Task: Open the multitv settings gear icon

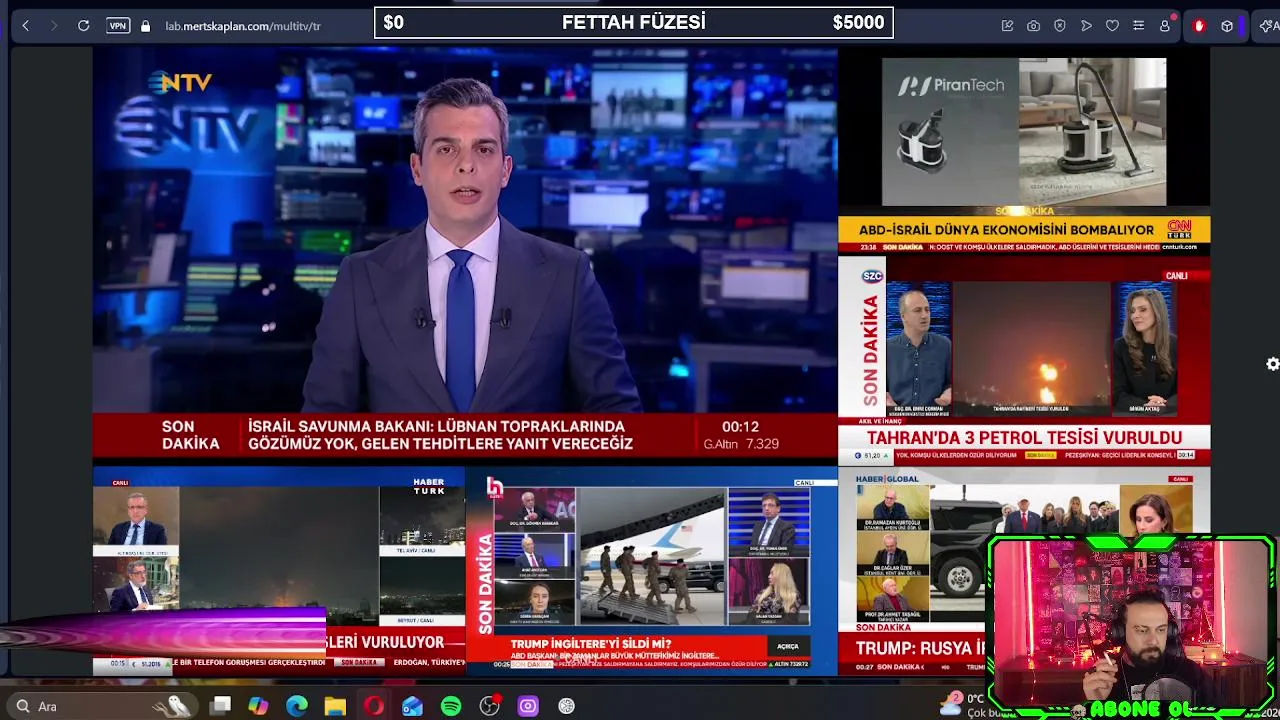Action: click(1272, 364)
